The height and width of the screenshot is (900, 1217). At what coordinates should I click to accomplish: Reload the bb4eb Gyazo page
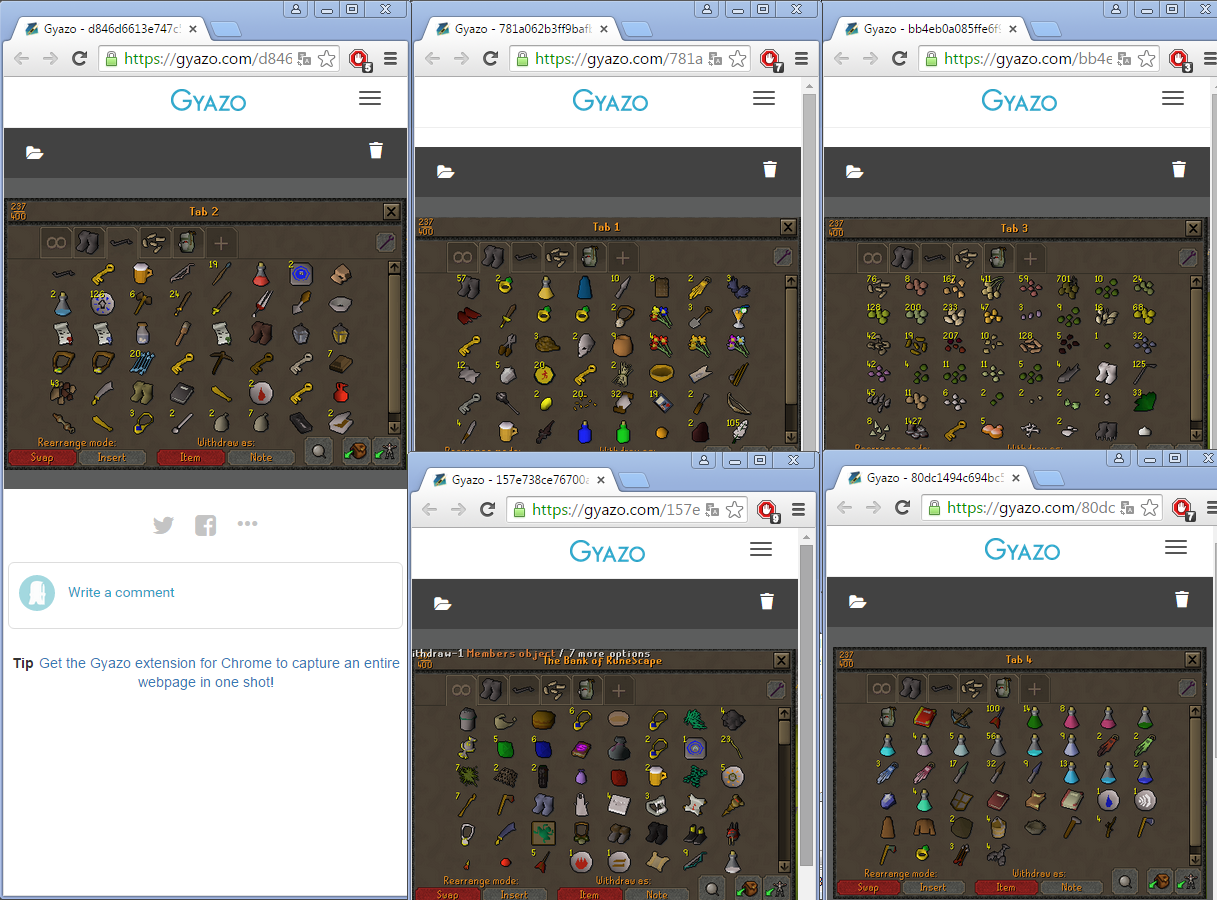pos(899,59)
